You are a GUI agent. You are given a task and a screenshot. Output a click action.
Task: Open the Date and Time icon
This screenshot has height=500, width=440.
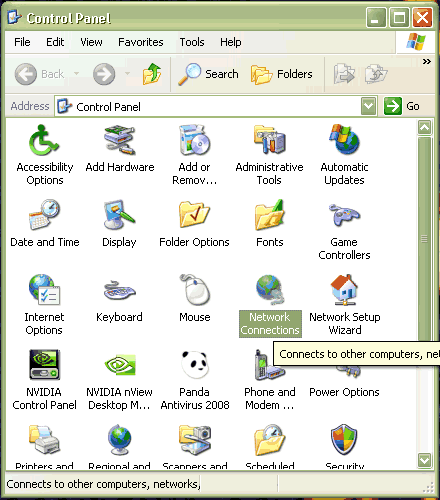click(x=44, y=215)
